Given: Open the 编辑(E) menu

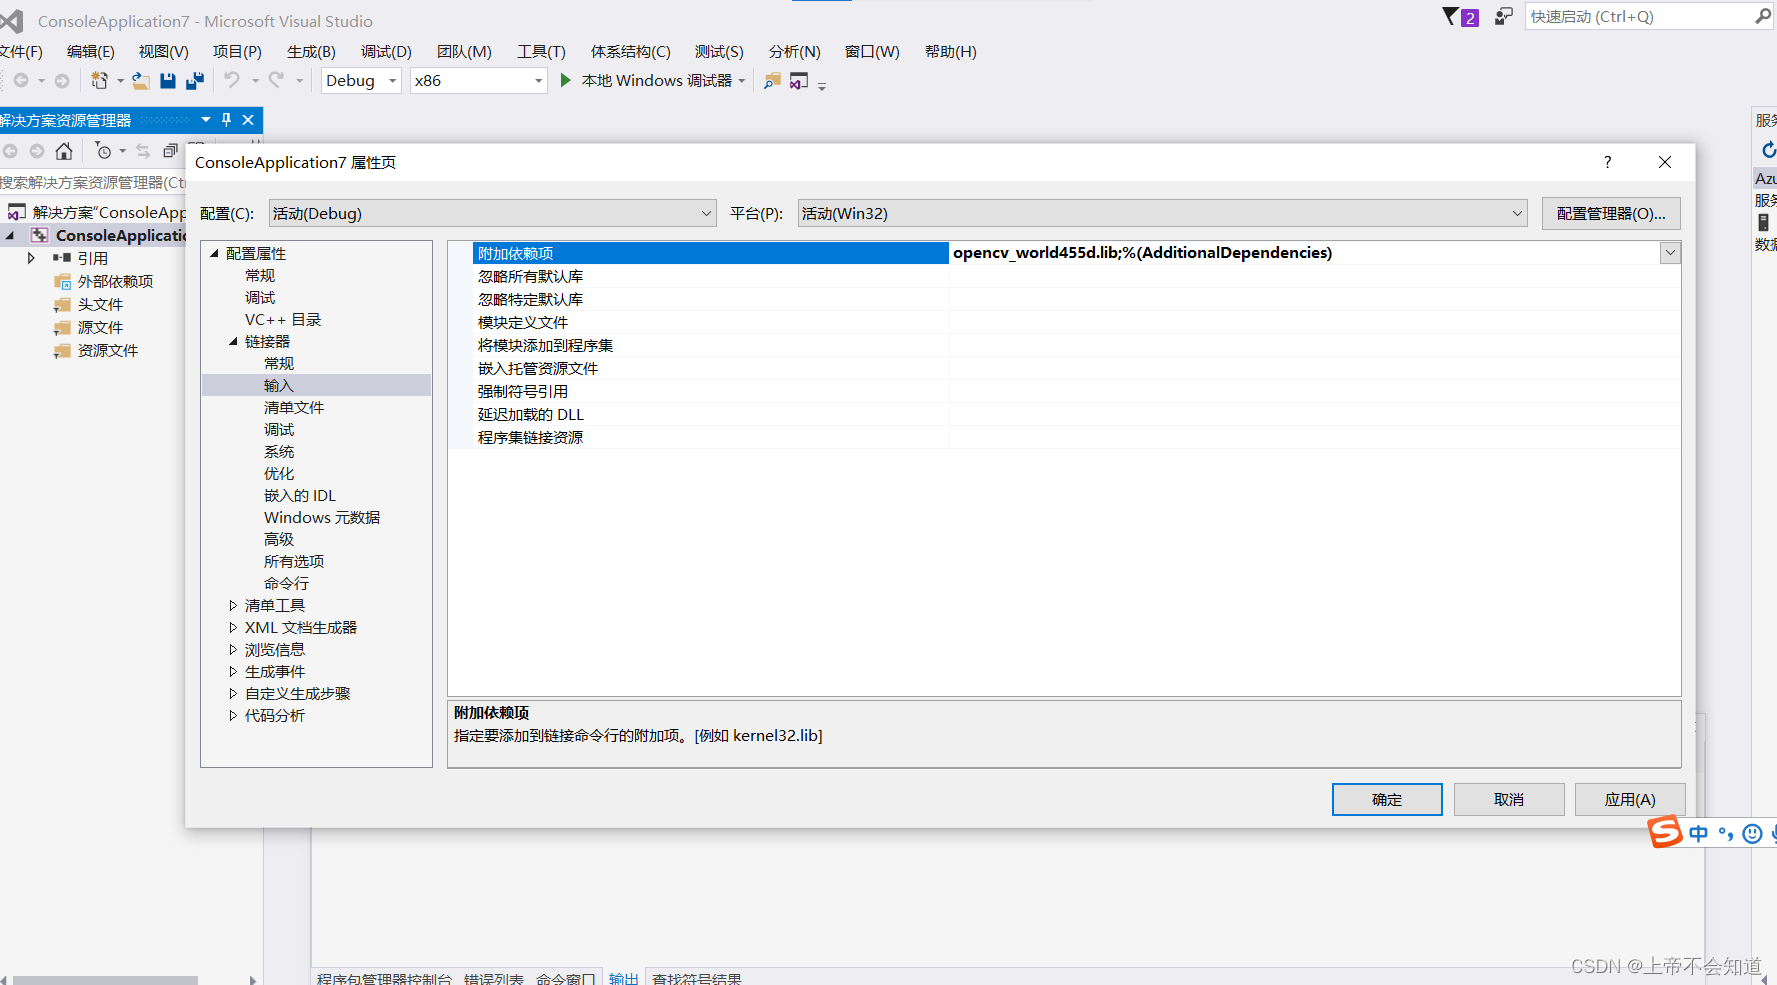Looking at the screenshot, I should pos(90,52).
